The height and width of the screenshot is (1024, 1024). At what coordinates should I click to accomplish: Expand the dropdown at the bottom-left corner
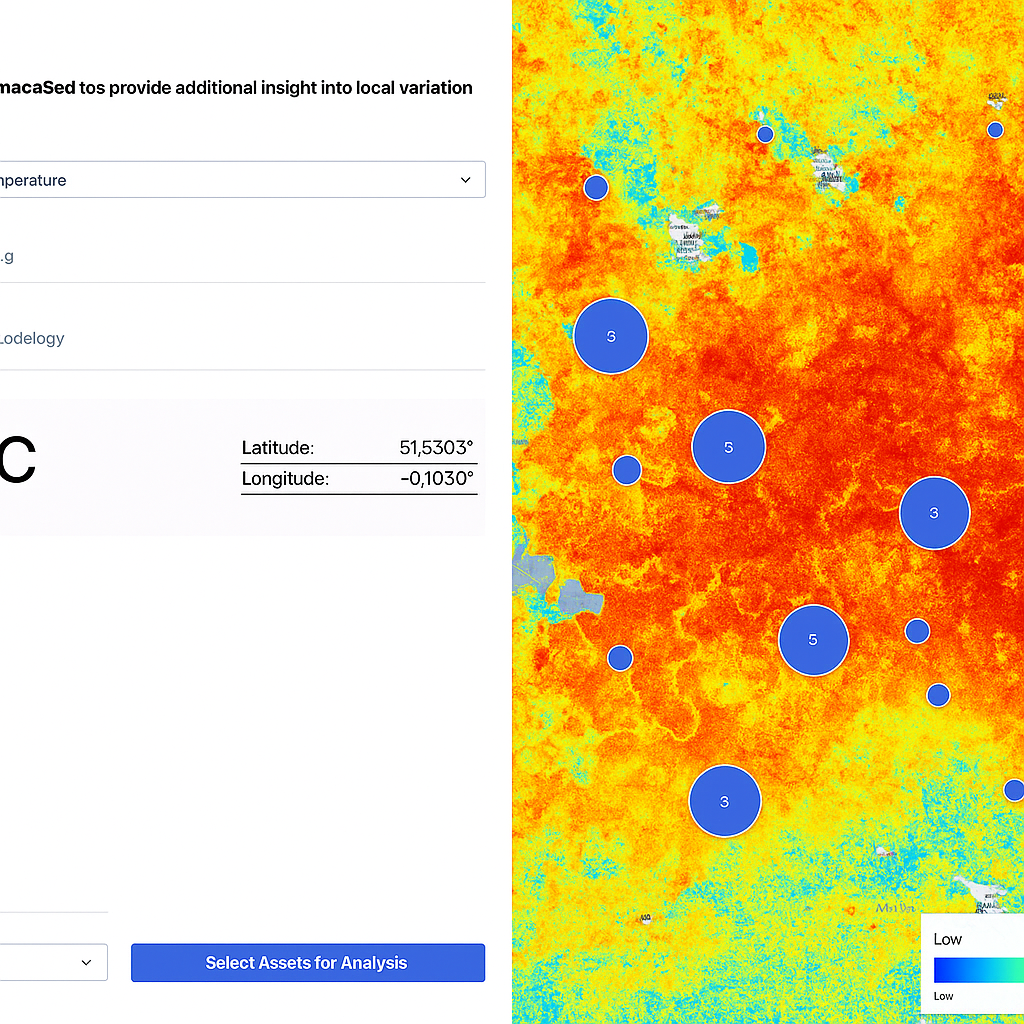pyautogui.click(x=55, y=962)
